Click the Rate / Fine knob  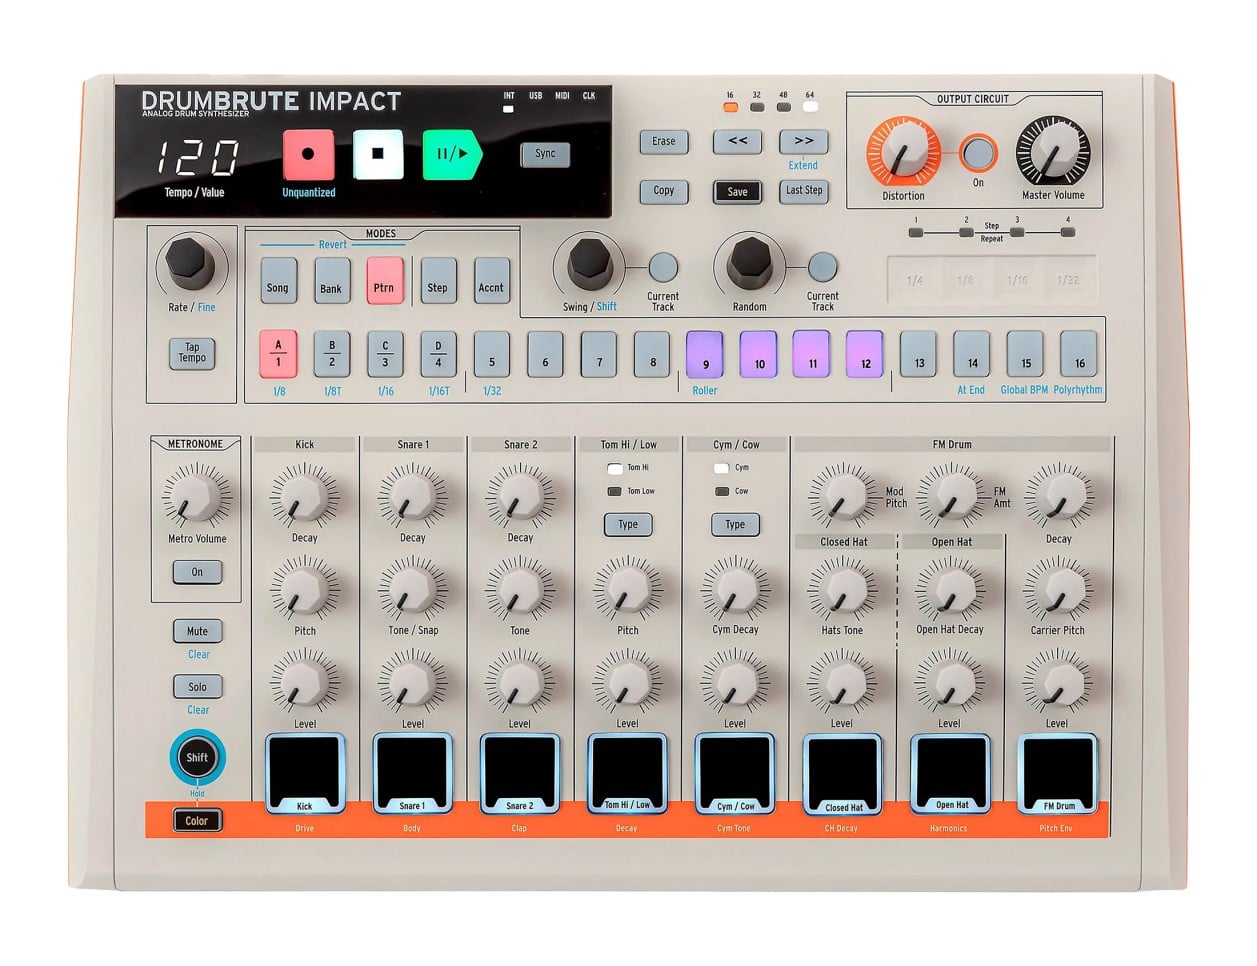191,264
